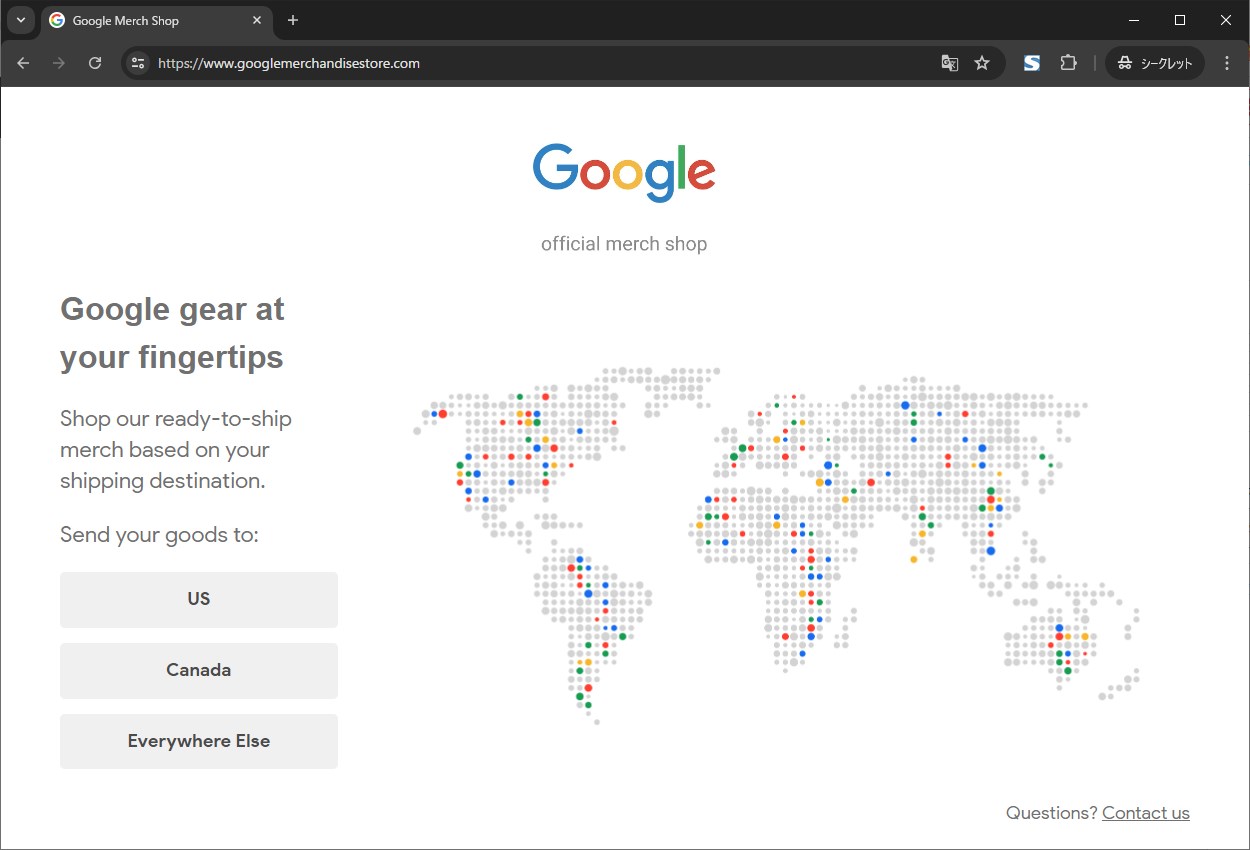Click the incognito シークレット indicator
This screenshot has width=1250, height=850.
pyautogui.click(x=1155, y=63)
